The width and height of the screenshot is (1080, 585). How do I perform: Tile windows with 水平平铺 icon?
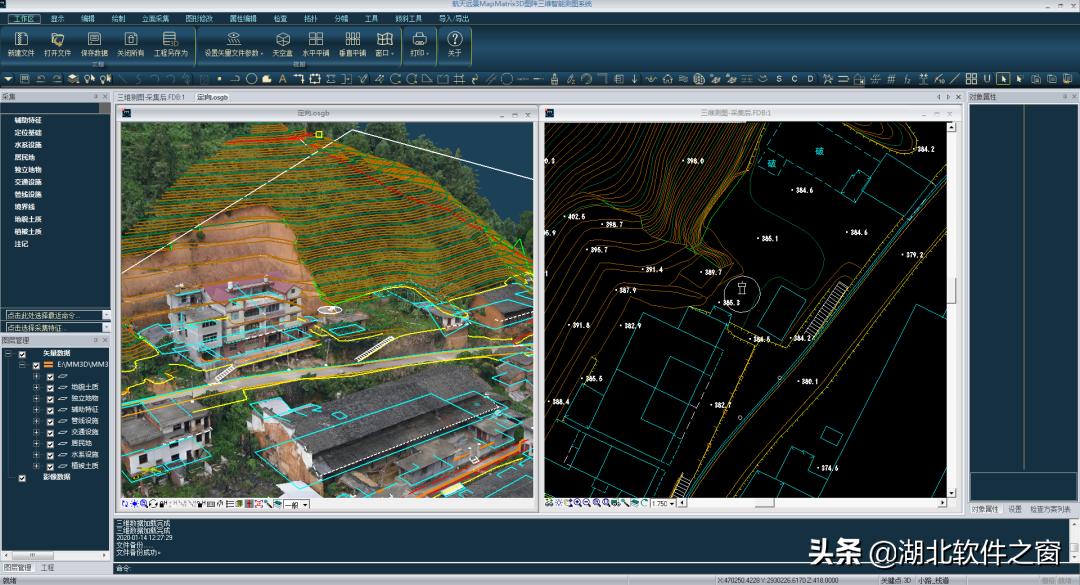tap(315, 40)
